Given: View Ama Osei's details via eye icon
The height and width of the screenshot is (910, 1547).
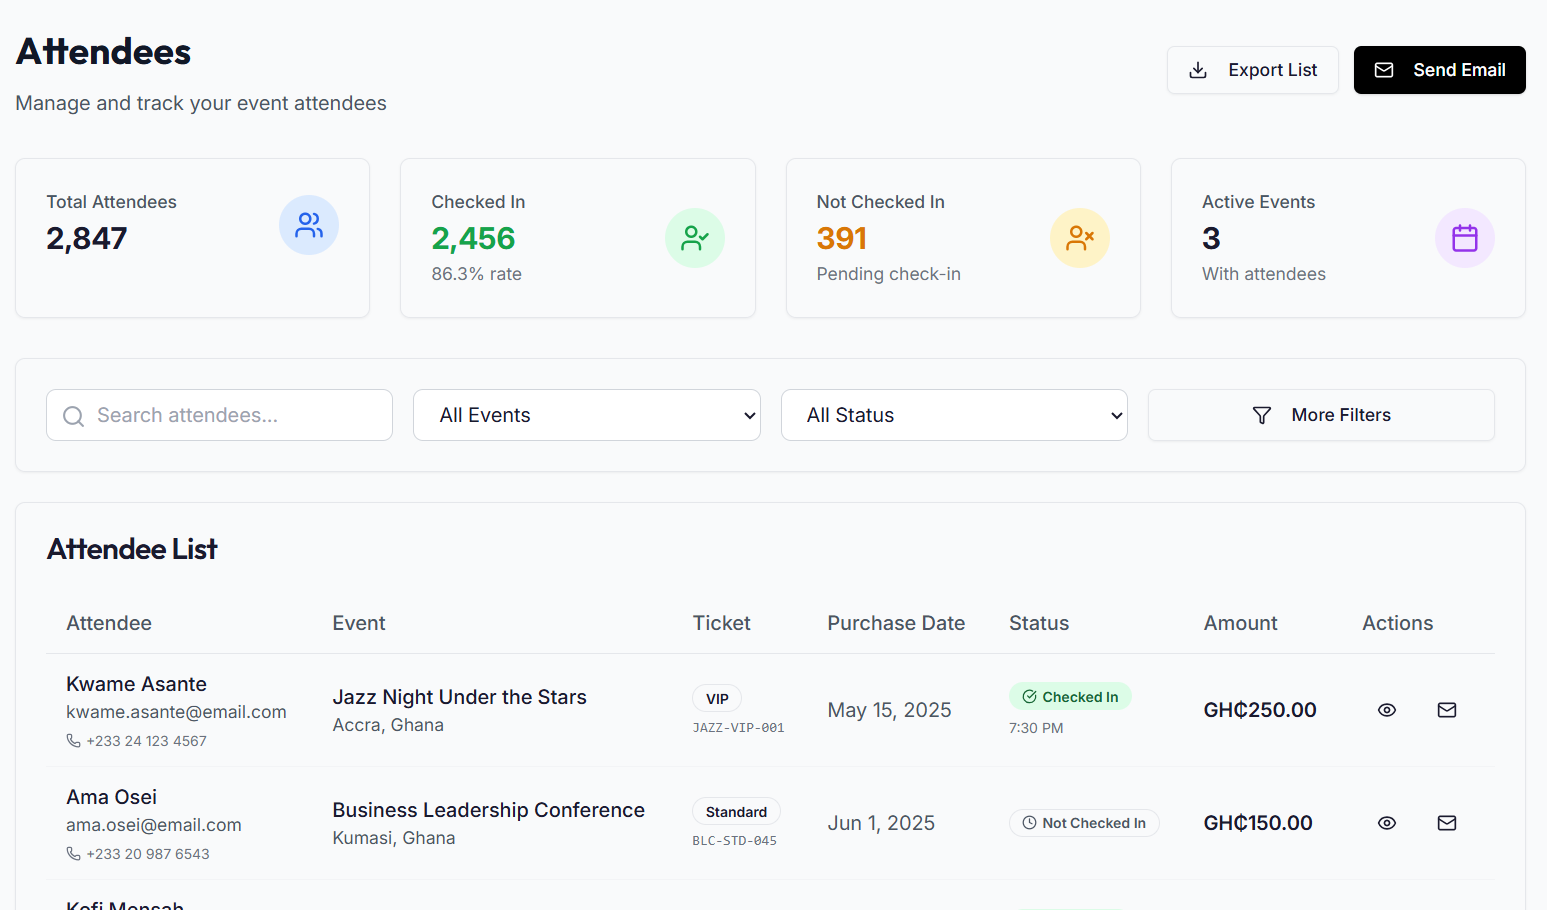Looking at the screenshot, I should click(1387, 823).
